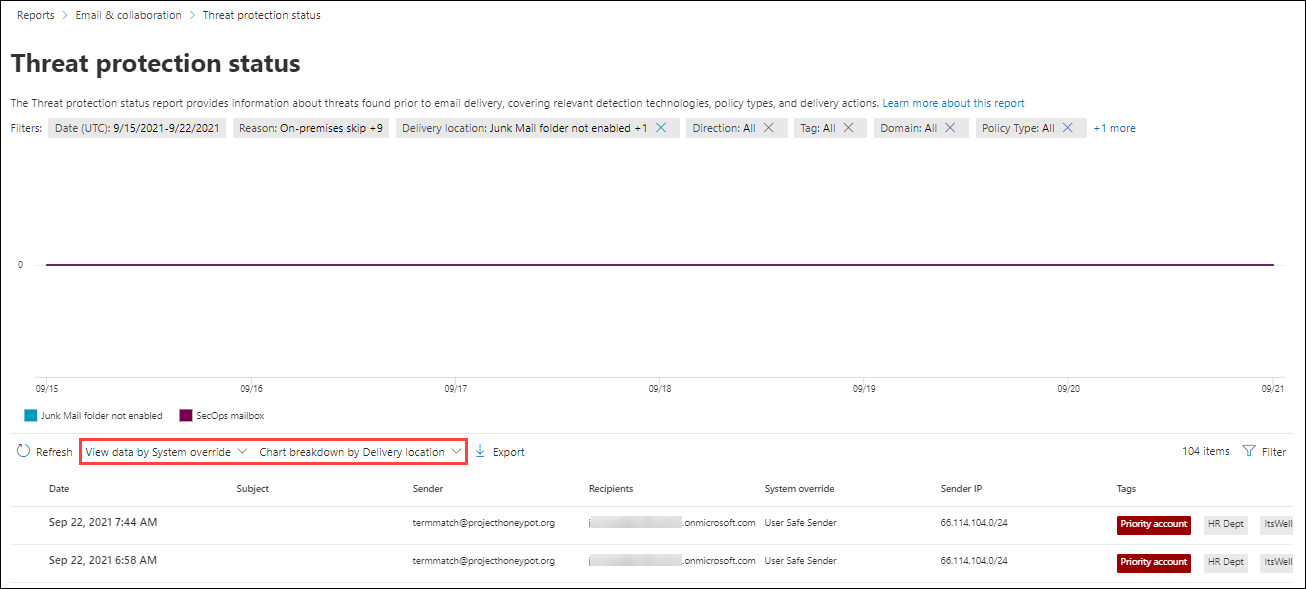Clear the Tag: All filter using X

tap(848, 128)
